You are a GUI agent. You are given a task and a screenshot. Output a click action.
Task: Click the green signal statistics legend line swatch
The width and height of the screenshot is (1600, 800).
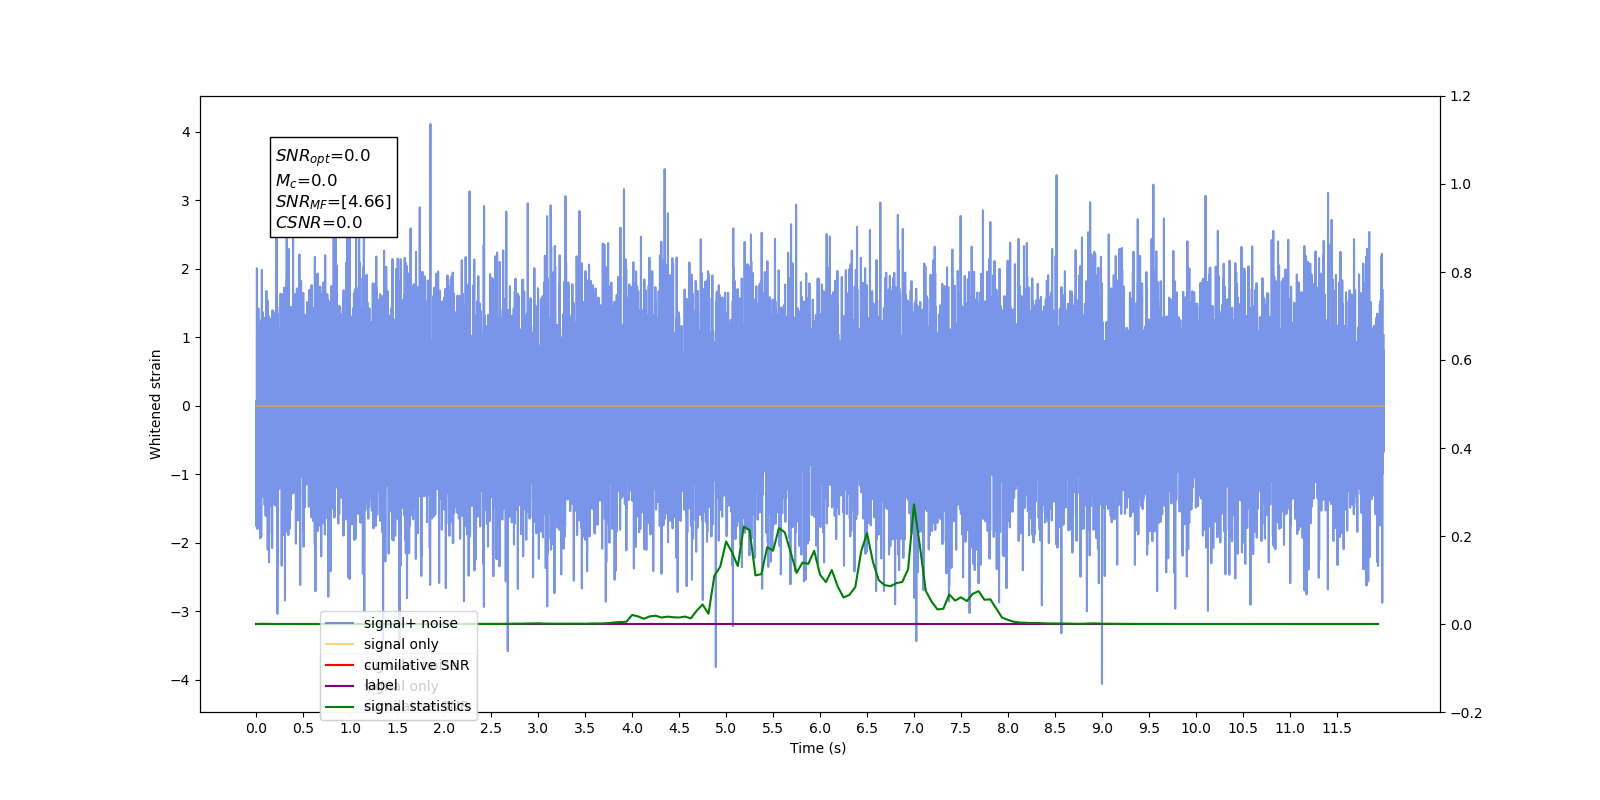340,707
